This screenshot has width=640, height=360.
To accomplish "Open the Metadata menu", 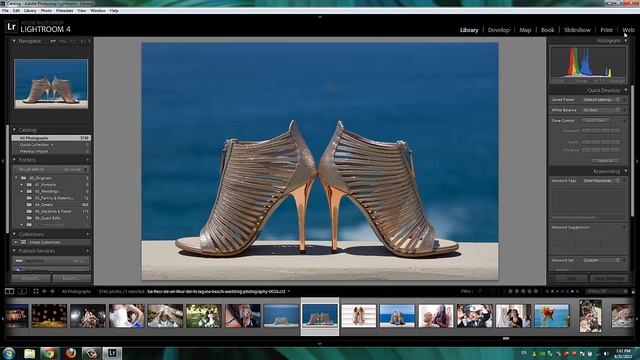I will (64, 11).
